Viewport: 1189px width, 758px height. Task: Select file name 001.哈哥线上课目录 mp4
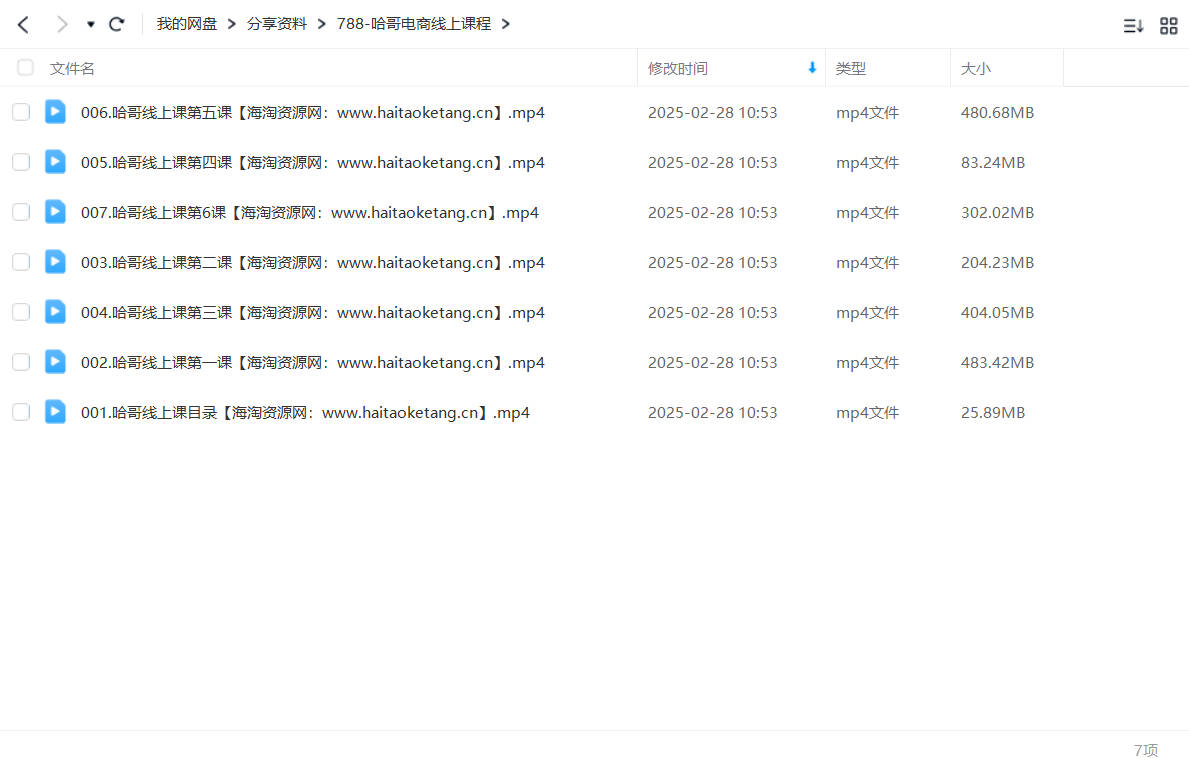click(305, 413)
